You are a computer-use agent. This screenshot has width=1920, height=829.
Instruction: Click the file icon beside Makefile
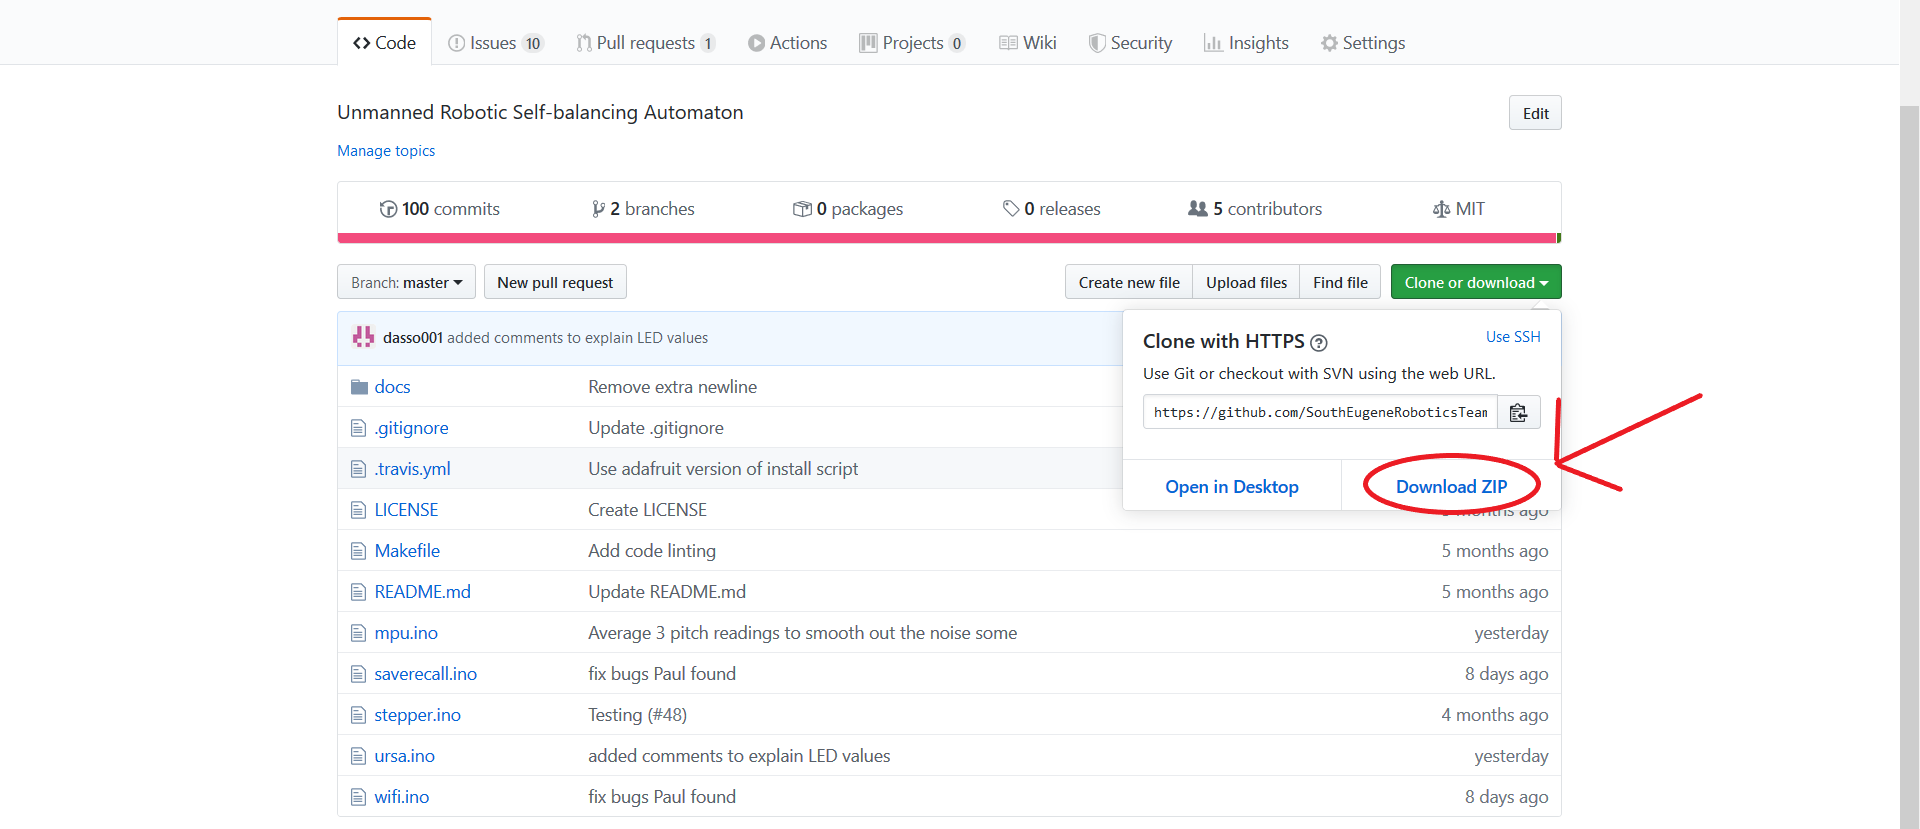[358, 551]
